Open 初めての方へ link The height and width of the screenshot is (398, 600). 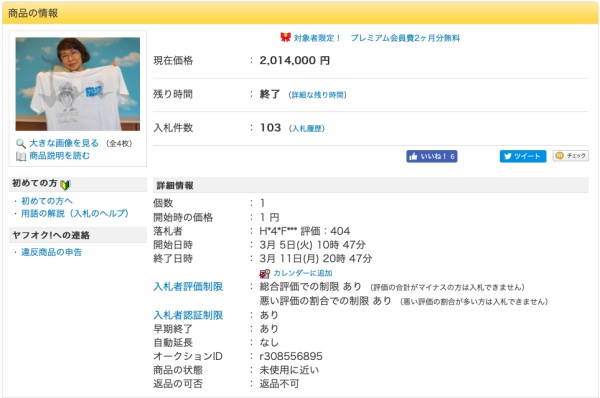(x=47, y=201)
